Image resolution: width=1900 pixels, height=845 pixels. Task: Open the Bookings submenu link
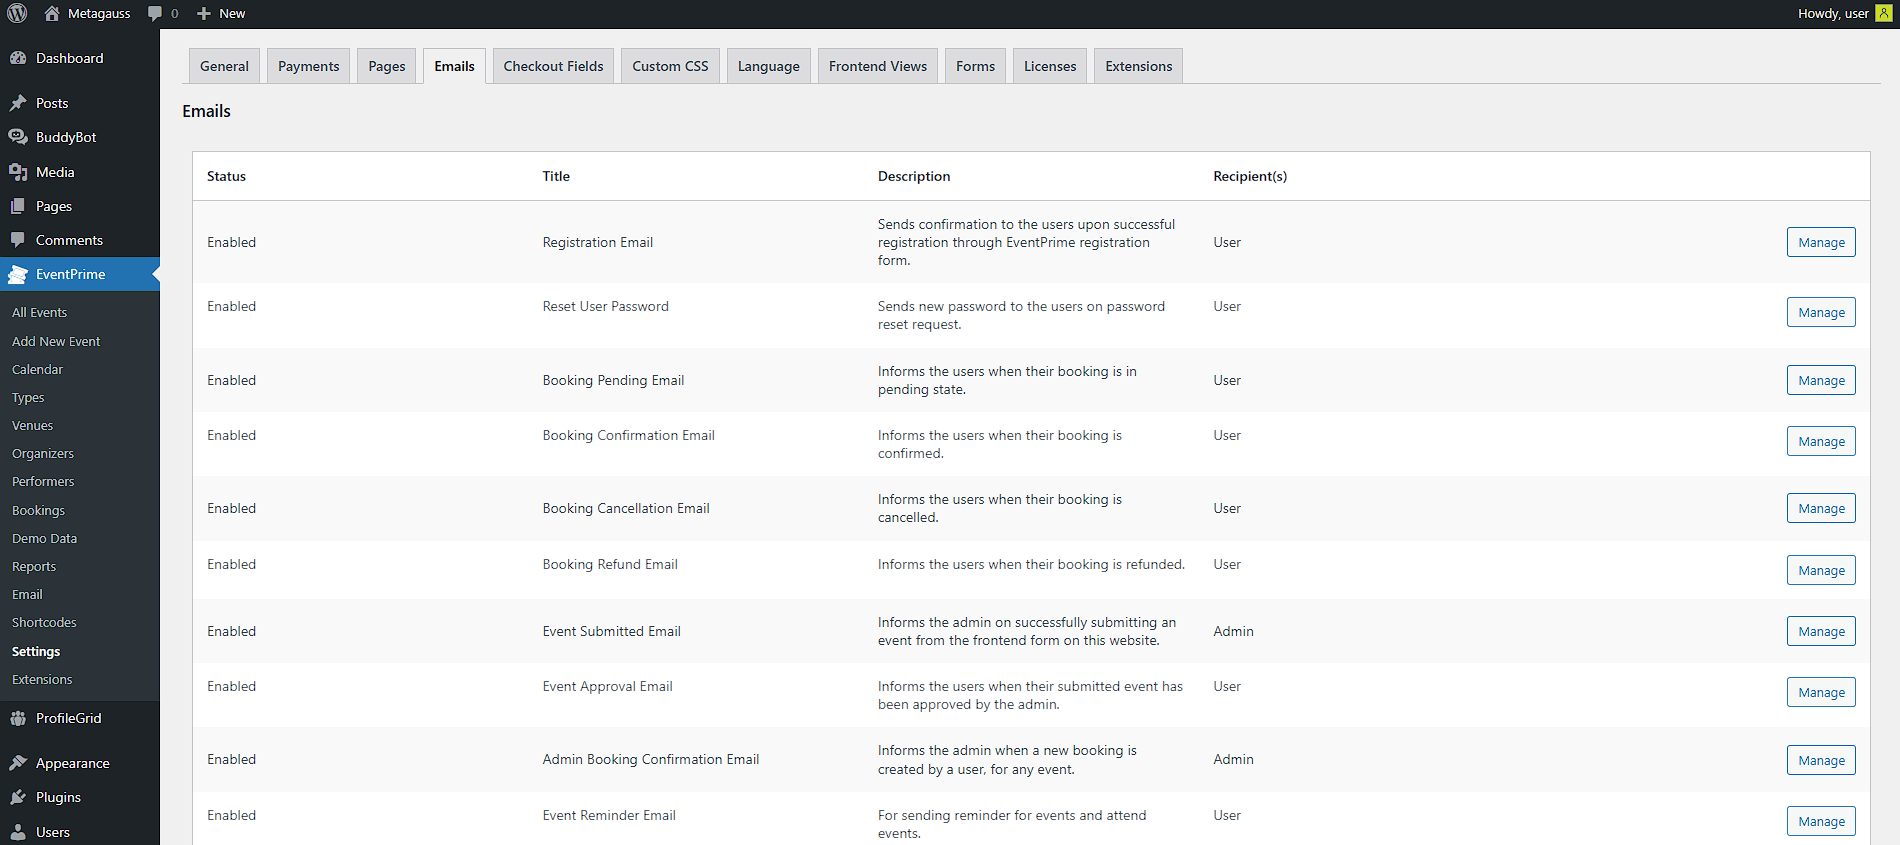tap(38, 510)
